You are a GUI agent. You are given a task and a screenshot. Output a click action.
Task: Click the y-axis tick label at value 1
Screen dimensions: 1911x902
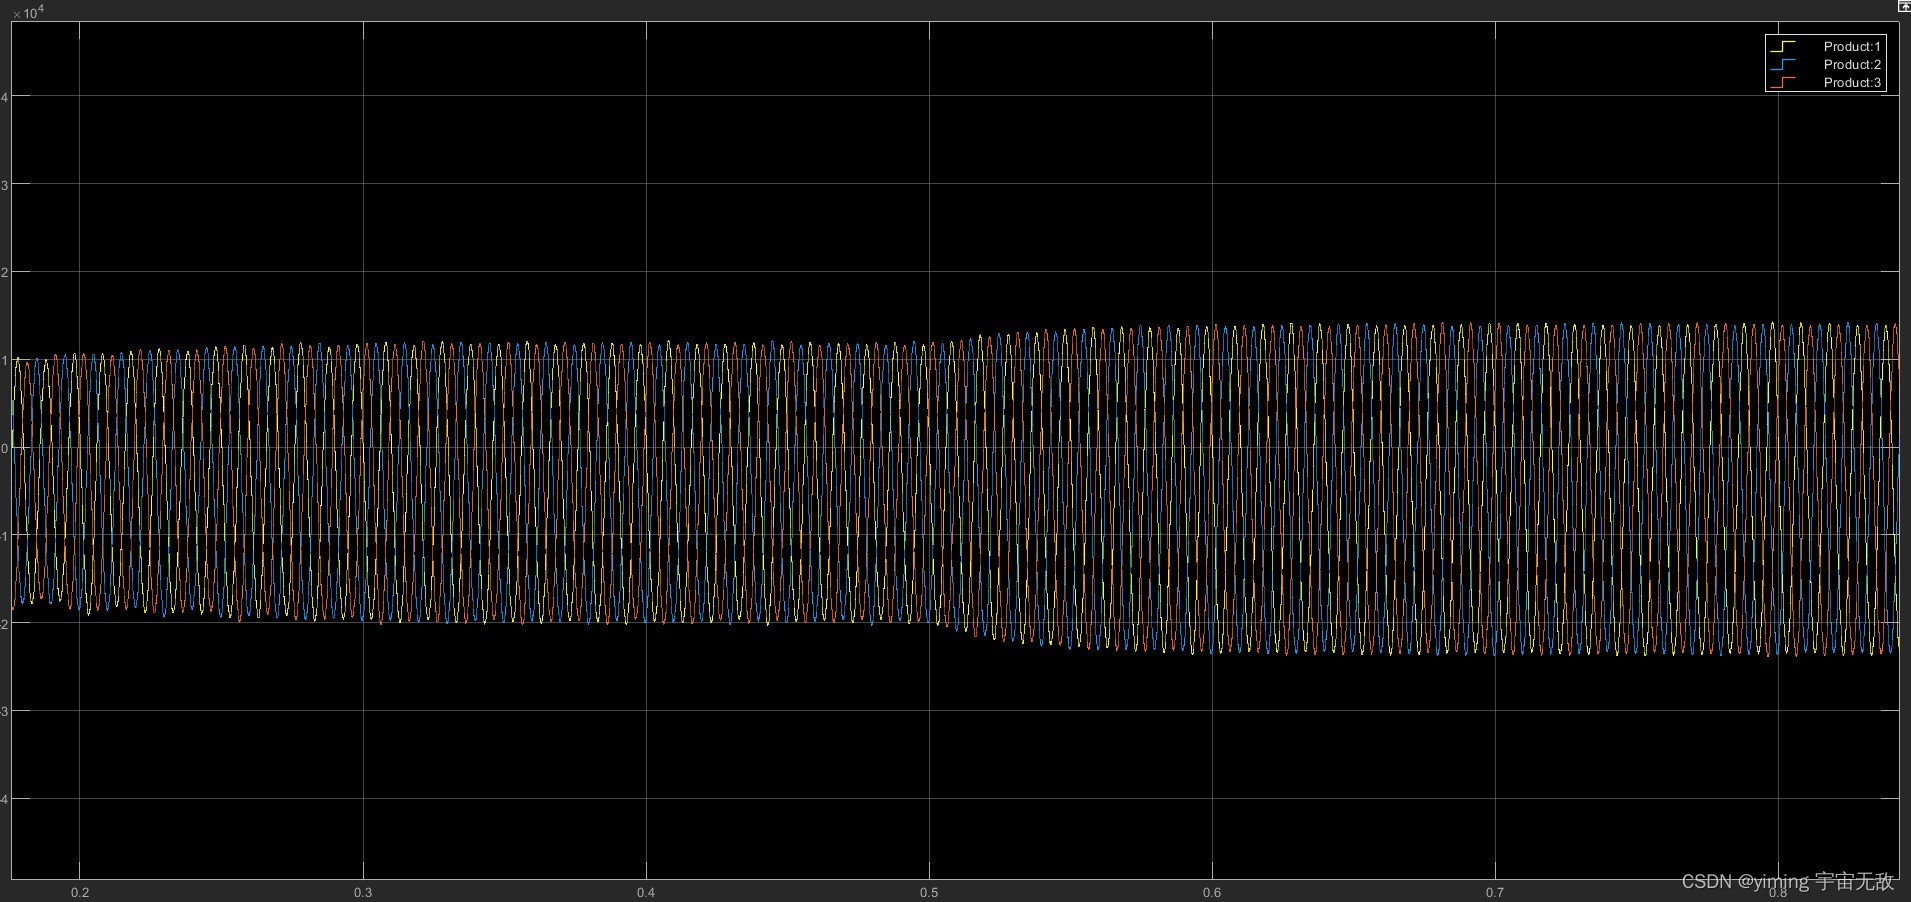(4, 362)
